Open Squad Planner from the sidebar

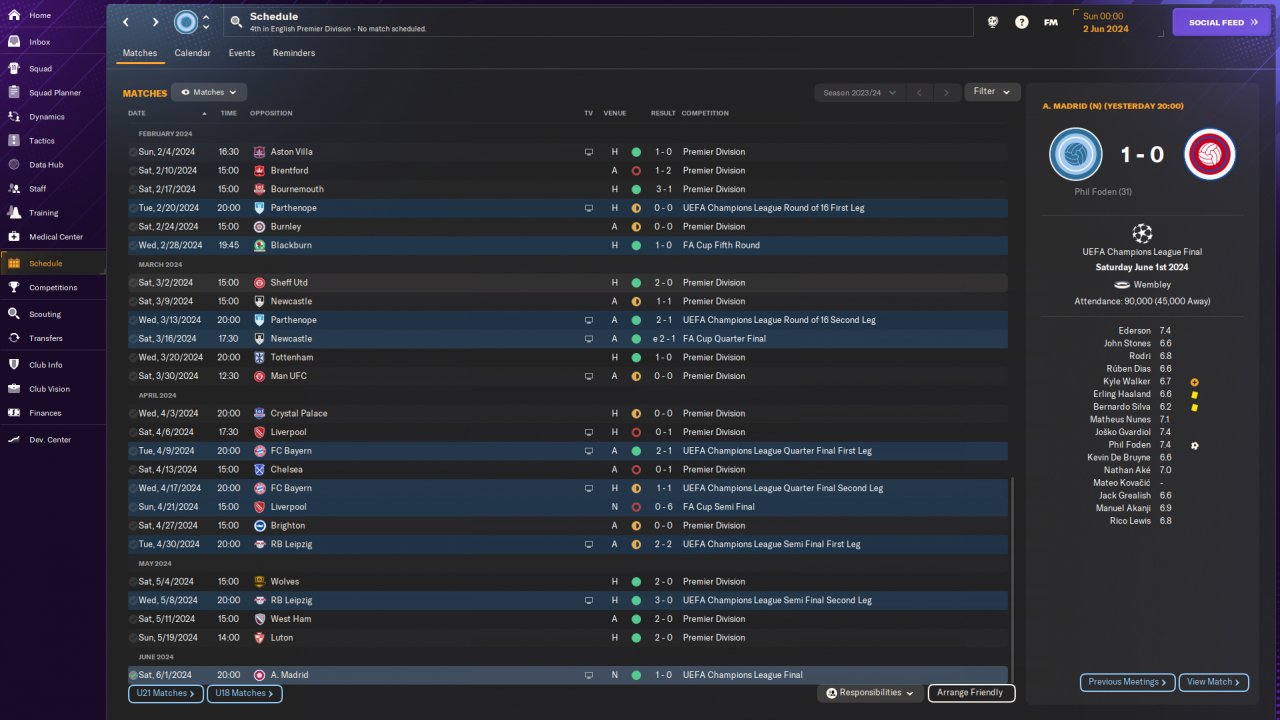point(53,93)
